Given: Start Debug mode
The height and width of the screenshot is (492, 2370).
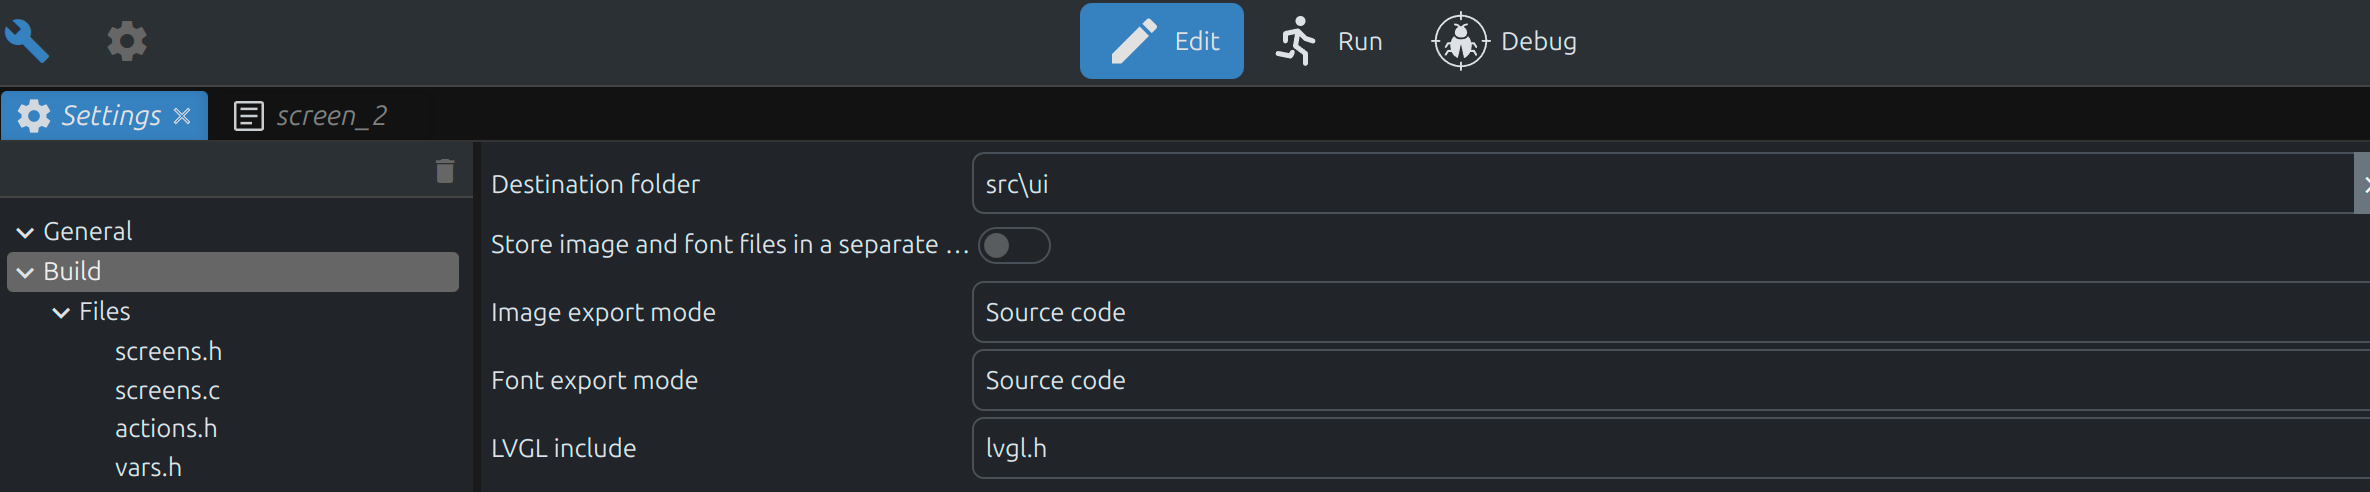Looking at the screenshot, I should click(1504, 41).
